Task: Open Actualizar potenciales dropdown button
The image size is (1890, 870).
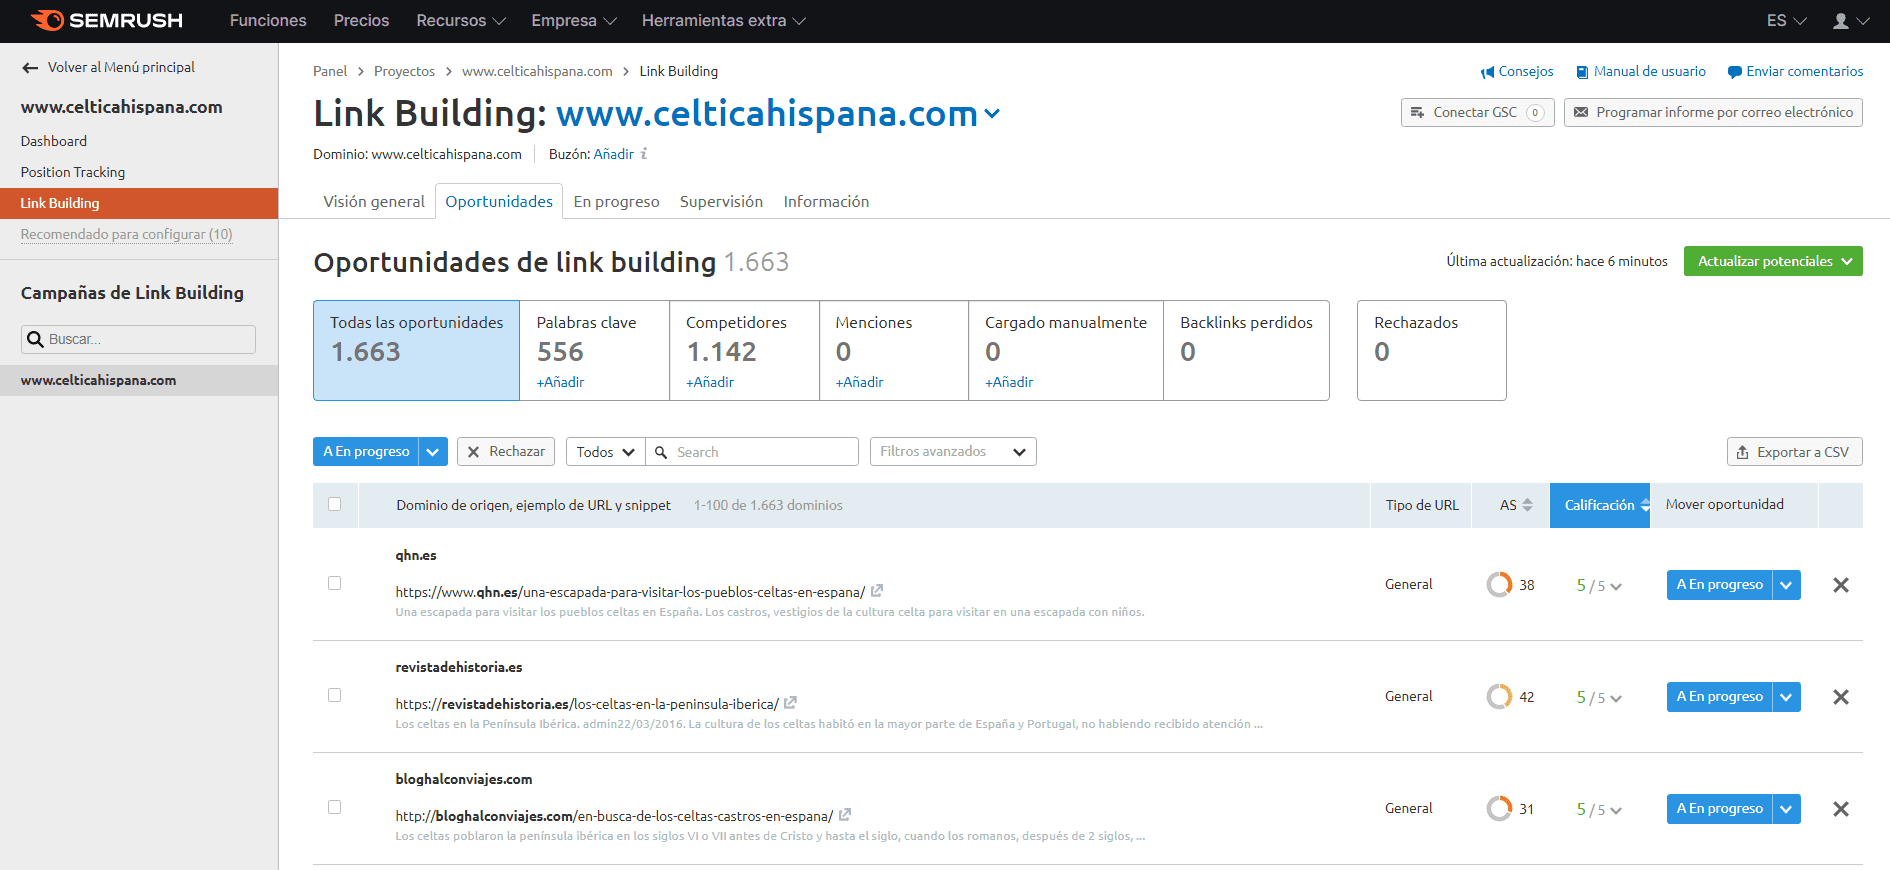Action: coord(1773,261)
